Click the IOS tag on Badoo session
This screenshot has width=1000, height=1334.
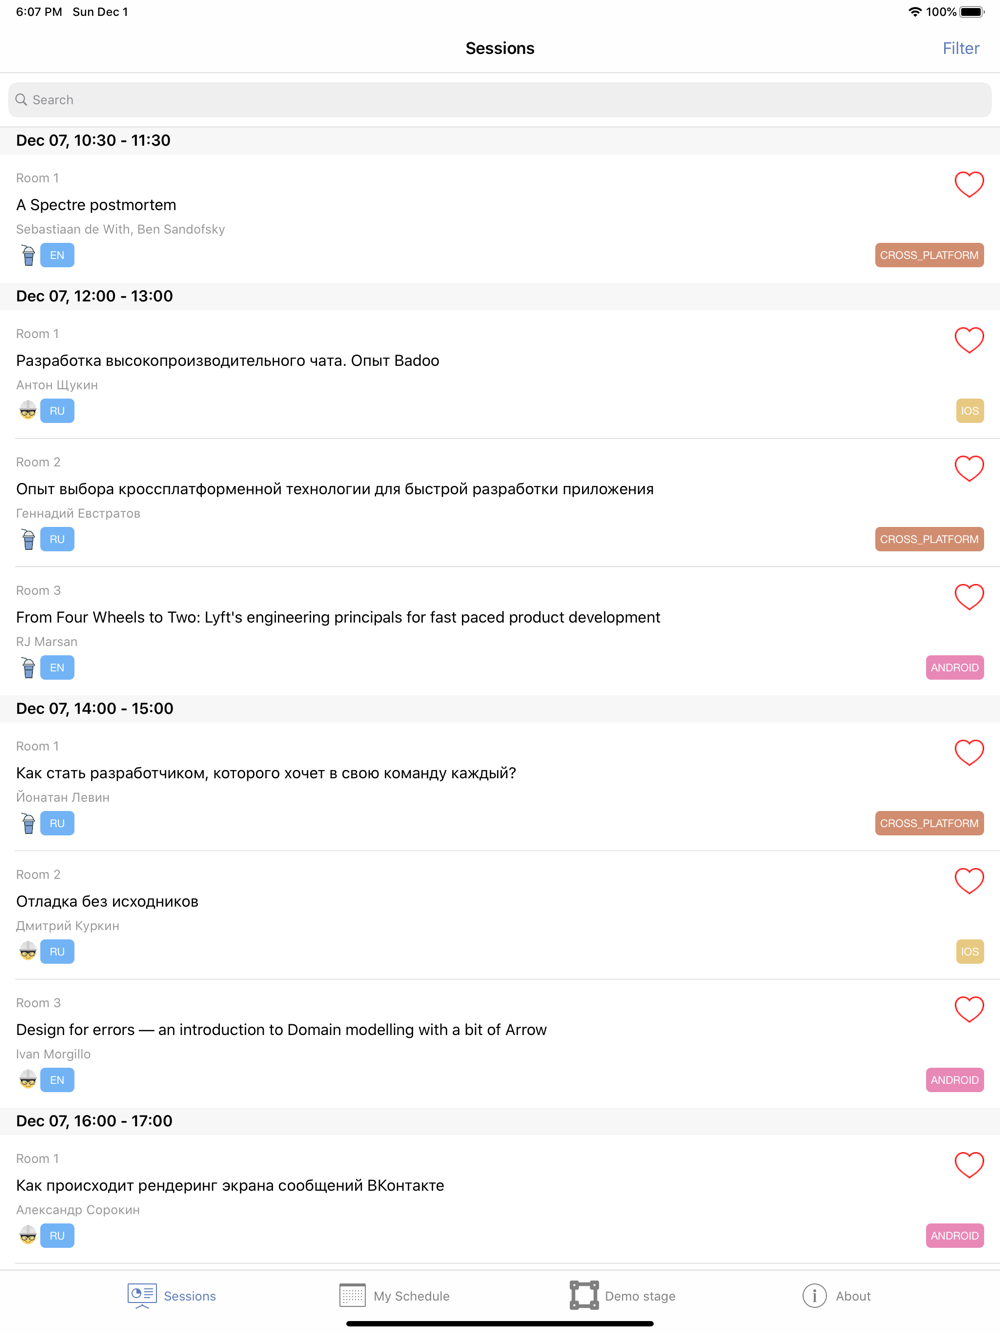[x=969, y=411]
